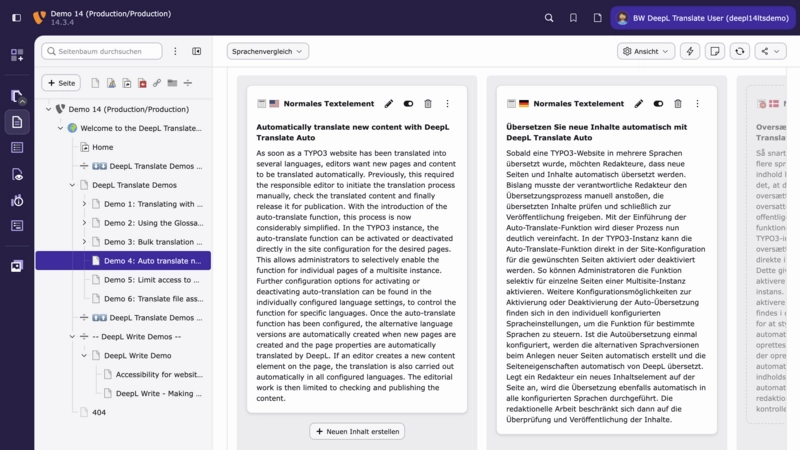Select Accessibility for websit page

(159, 374)
